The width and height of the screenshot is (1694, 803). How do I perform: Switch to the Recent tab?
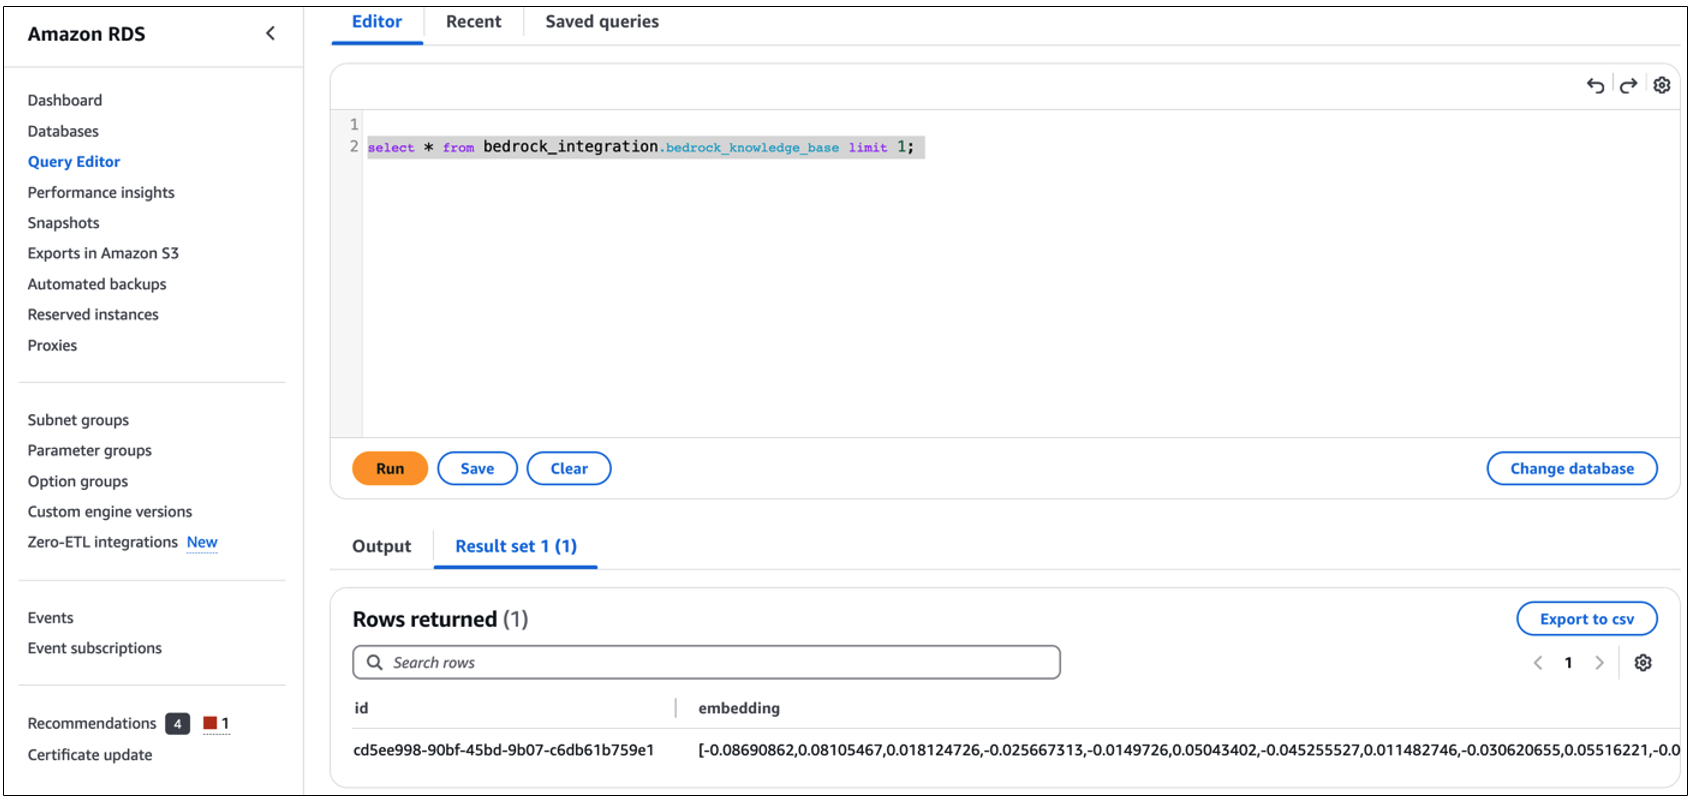474,22
